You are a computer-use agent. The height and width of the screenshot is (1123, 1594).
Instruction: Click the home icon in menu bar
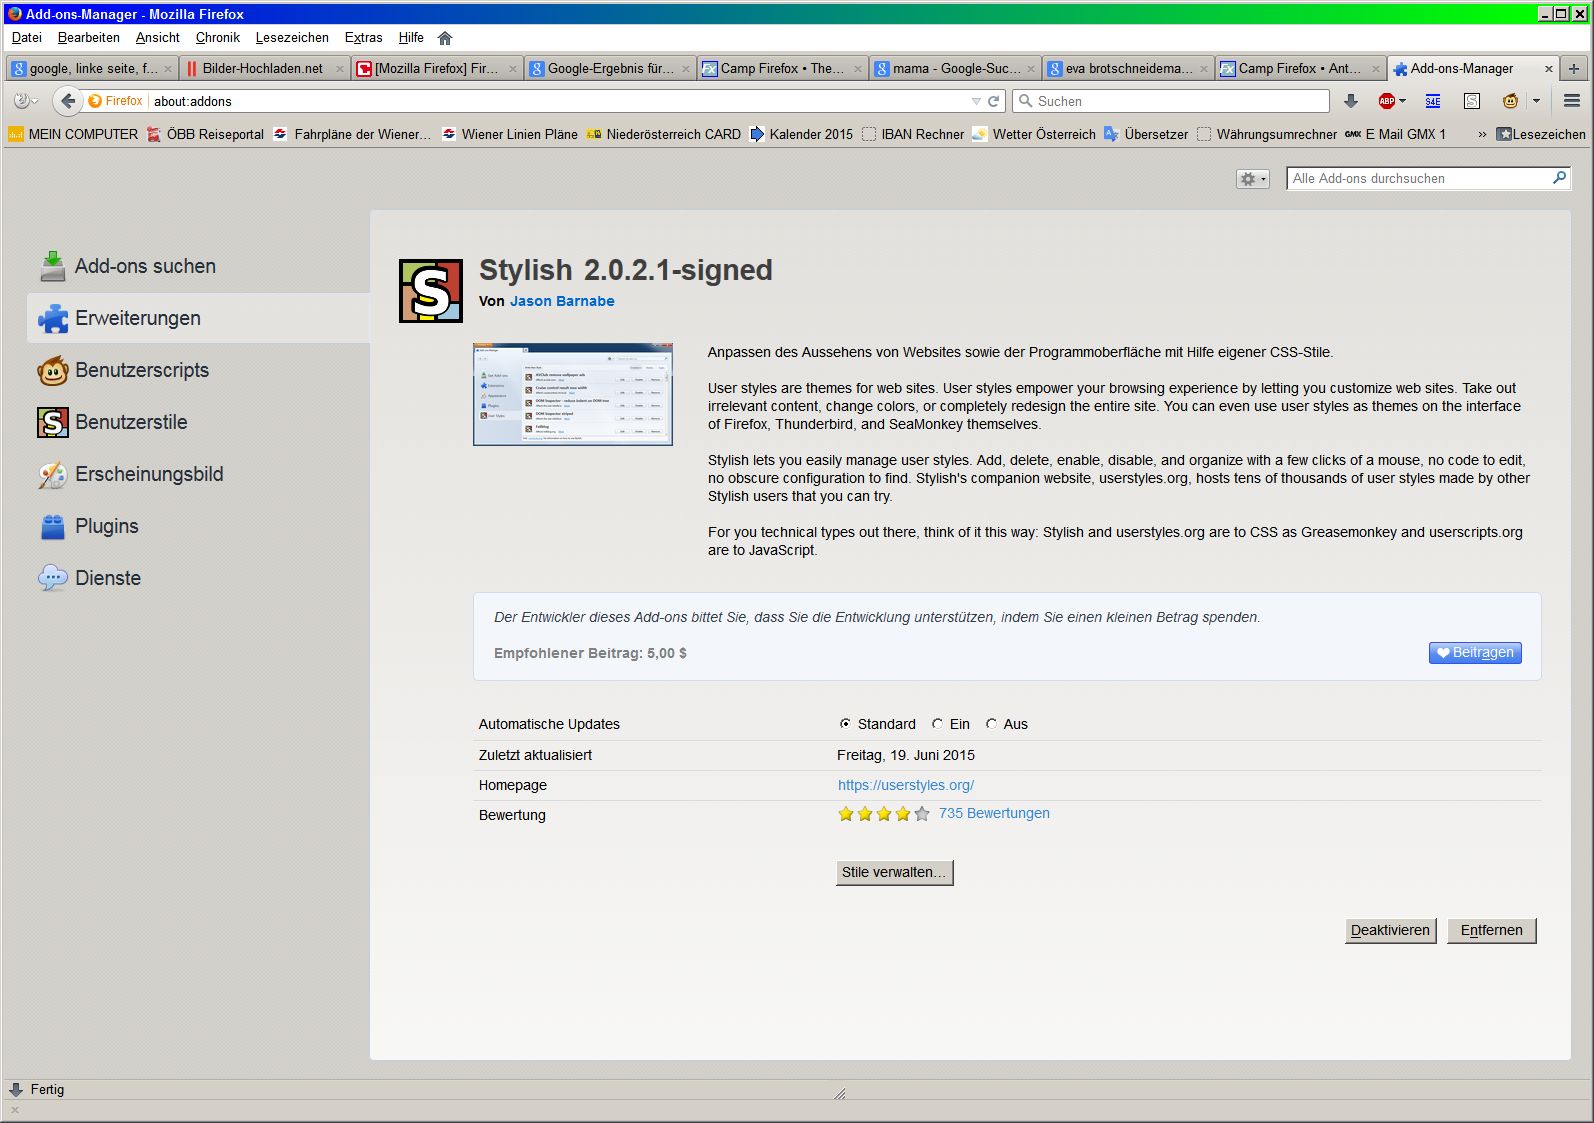(445, 38)
